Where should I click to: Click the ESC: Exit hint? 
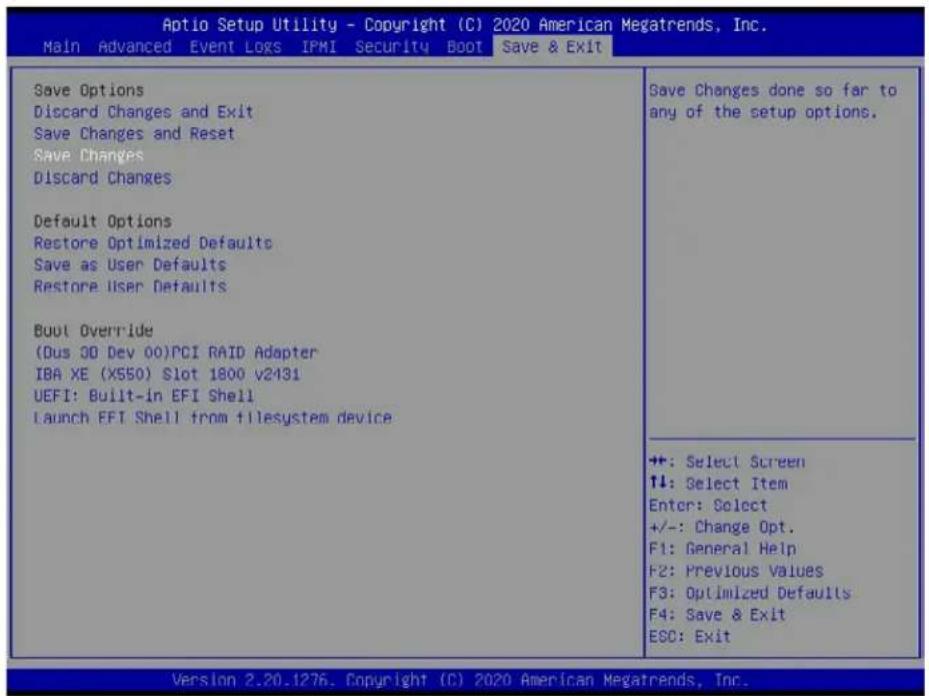coord(690,637)
